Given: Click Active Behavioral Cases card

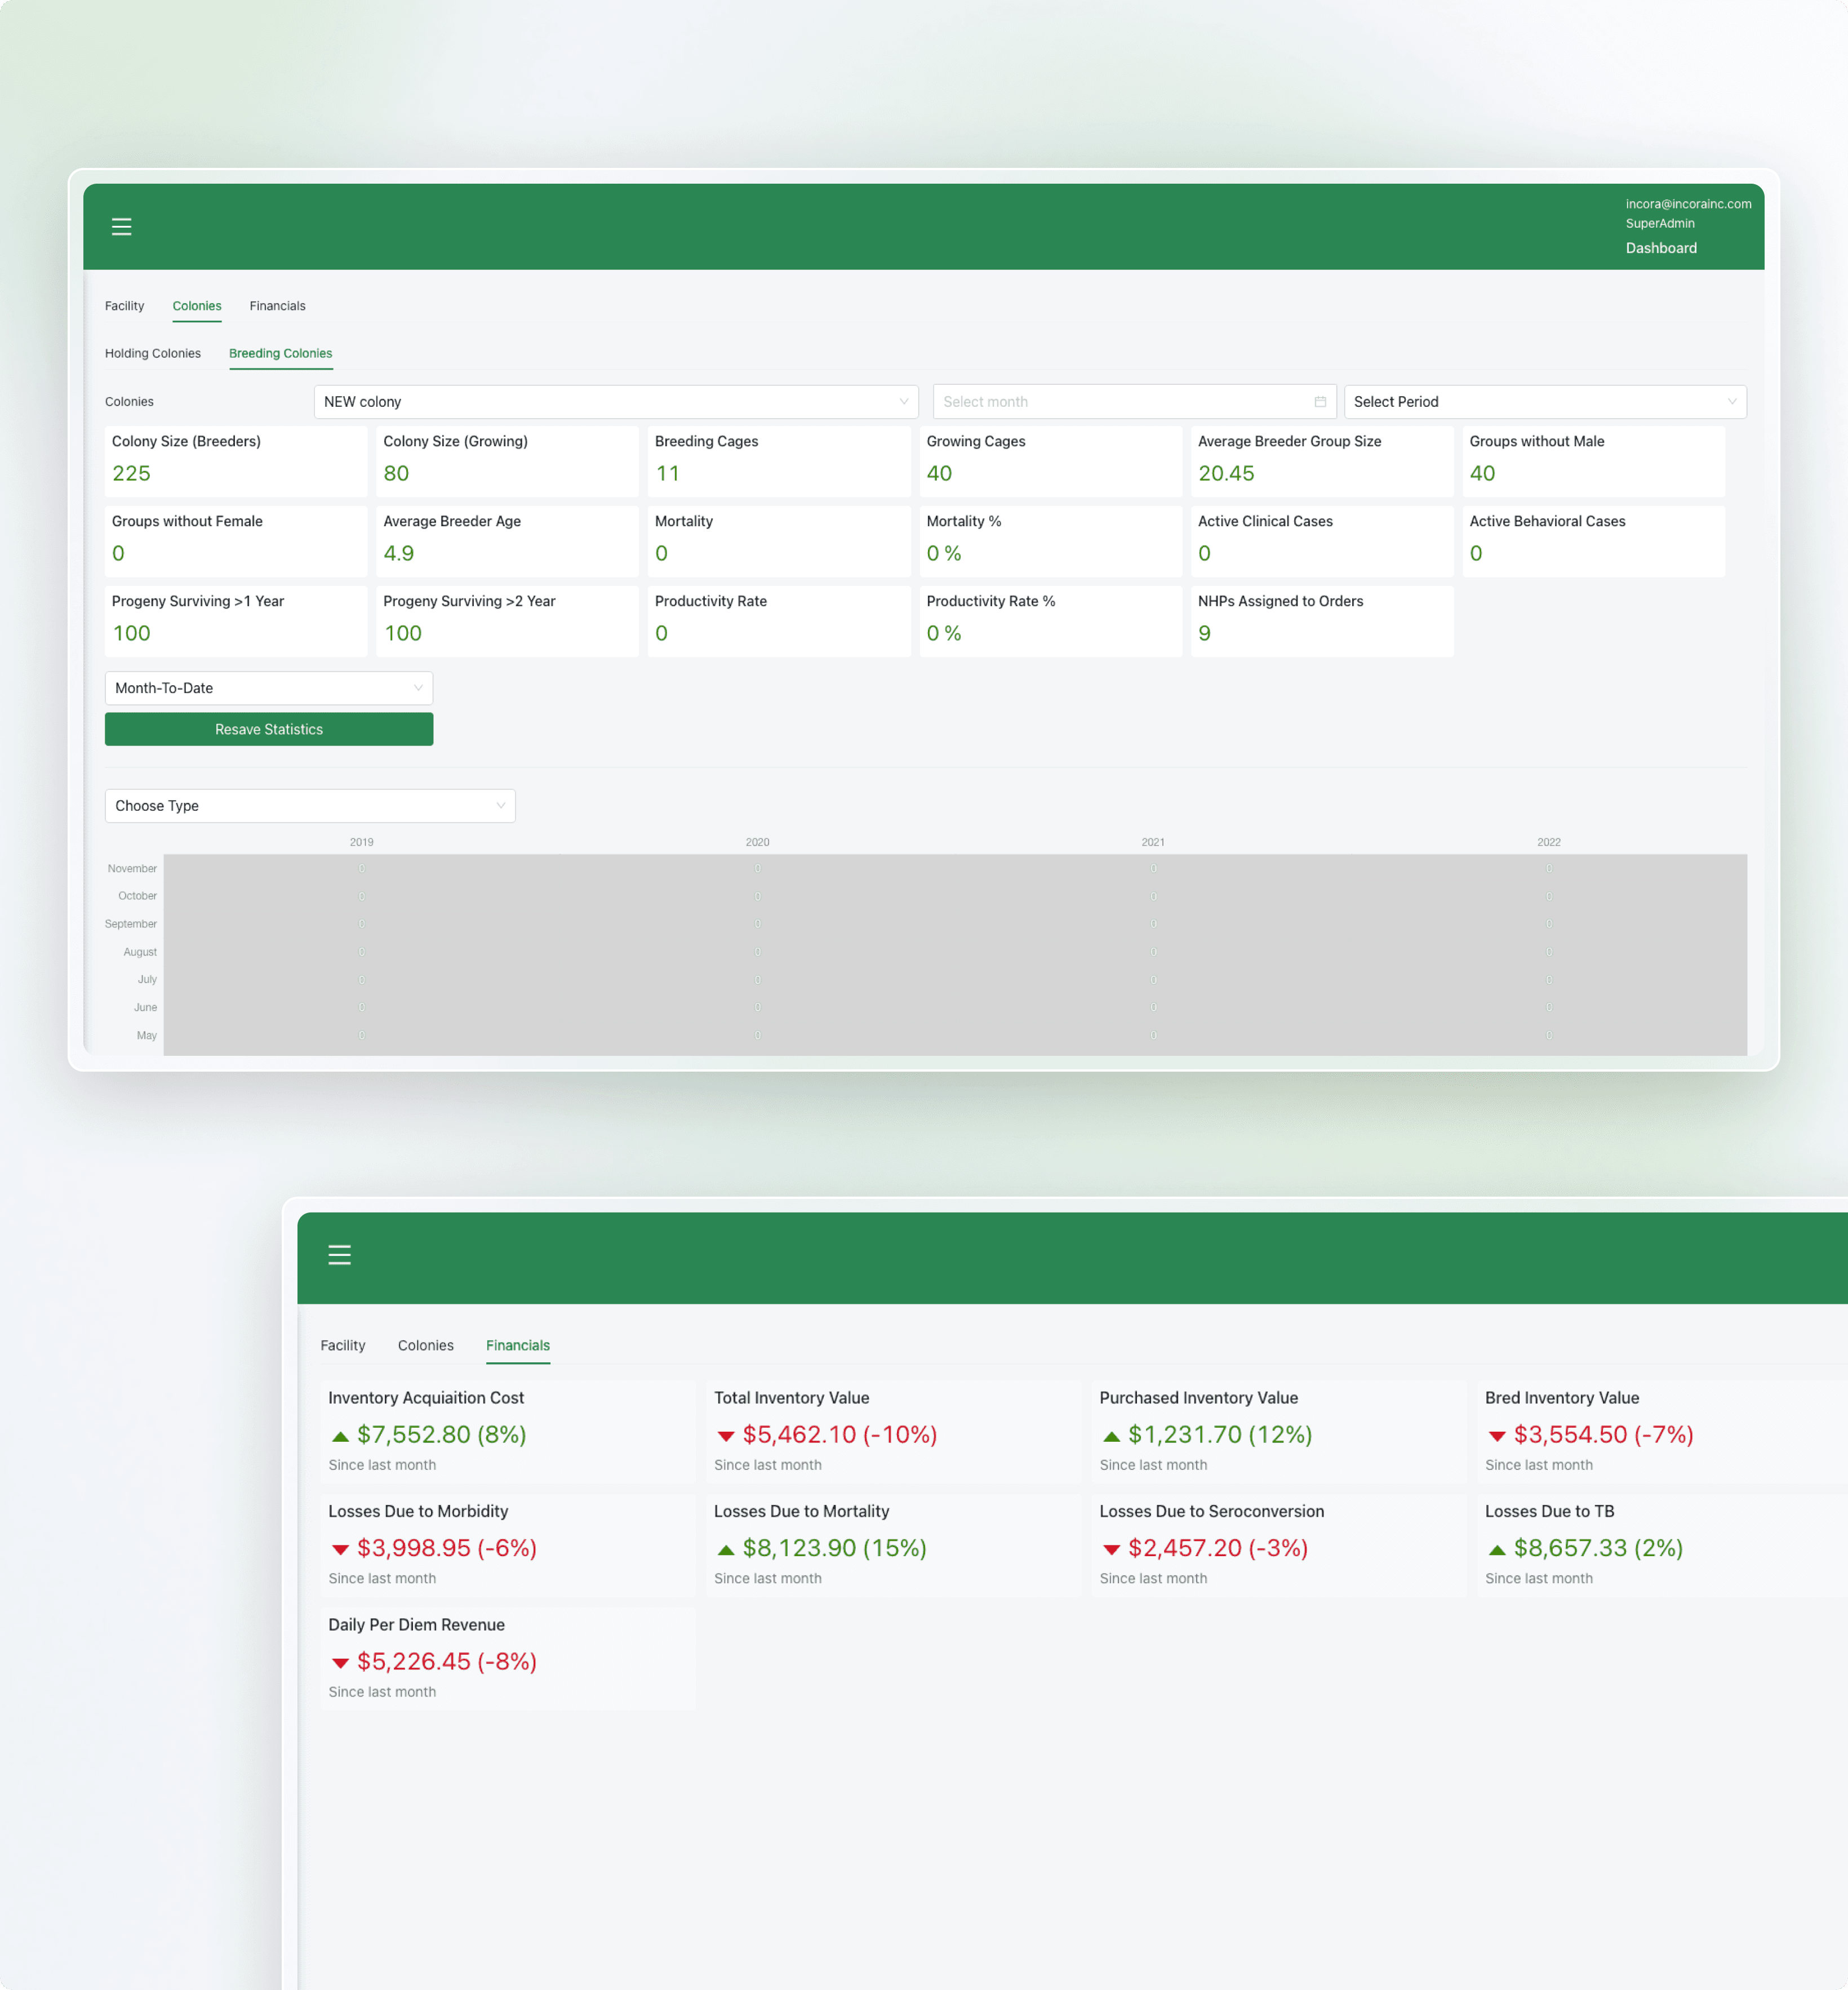Looking at the screenshot, I should 1593,541.
